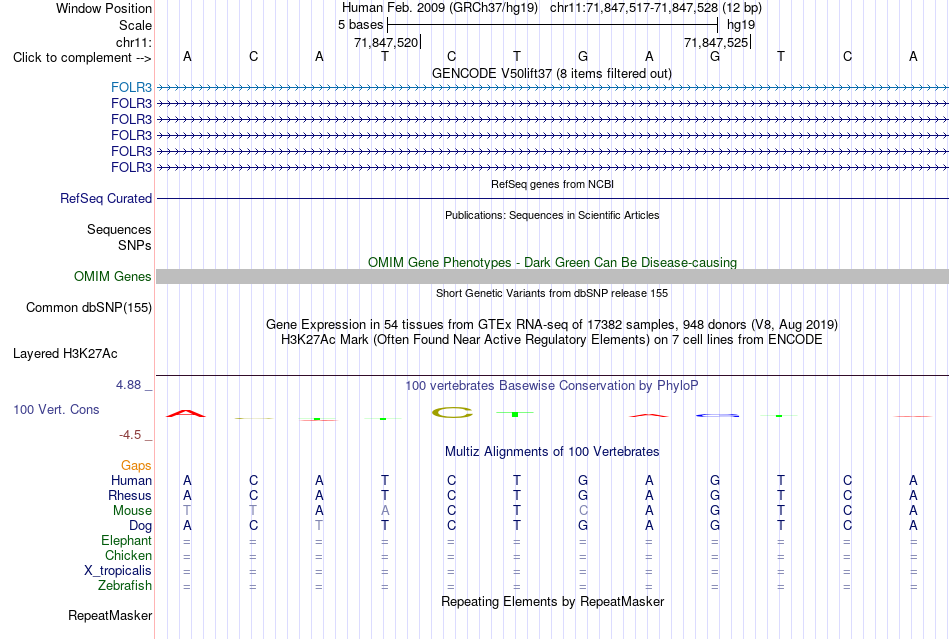Image resolution: width=950 pixels, height=639 pixels.
Task: Click the 'chr11:' ruler label
Action: [133, 42]
